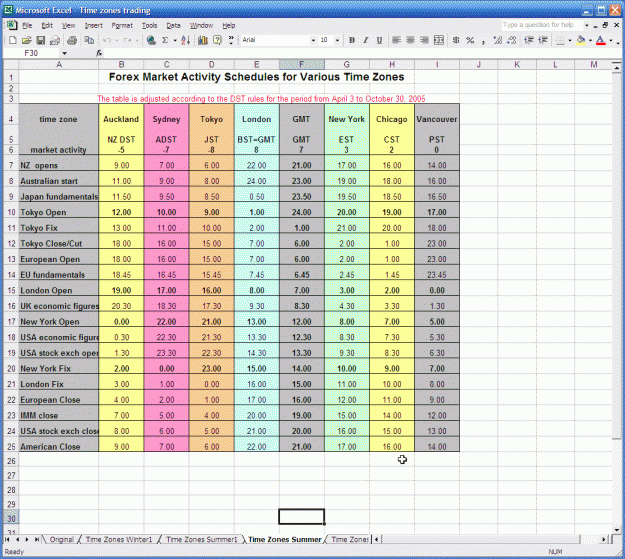Click first sheet tab scroll button
This screenshot has height=559, width=625.
[x=8, y=539]
